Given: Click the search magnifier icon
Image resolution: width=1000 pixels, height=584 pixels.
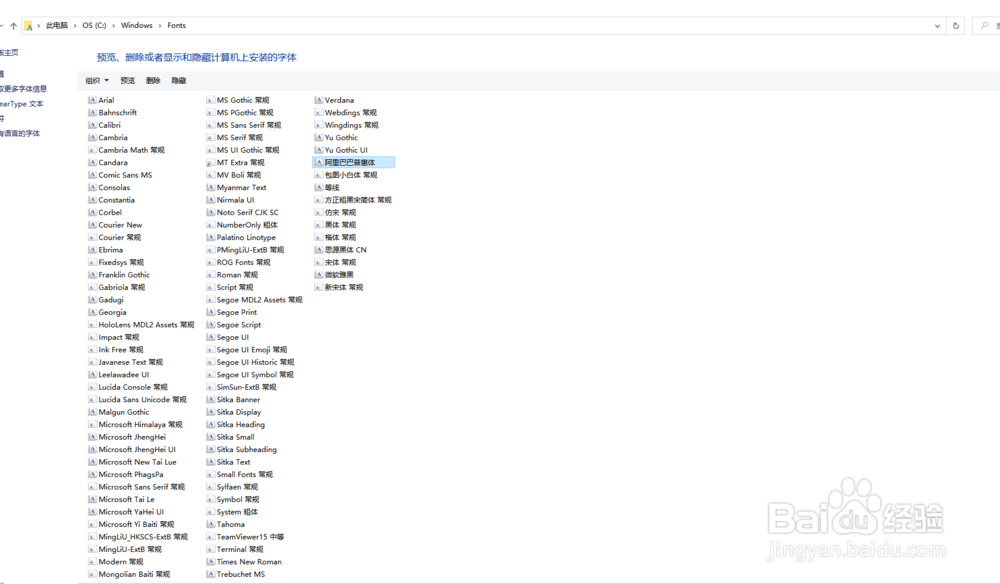Looking at the screenshot, I should click(985, 26).
